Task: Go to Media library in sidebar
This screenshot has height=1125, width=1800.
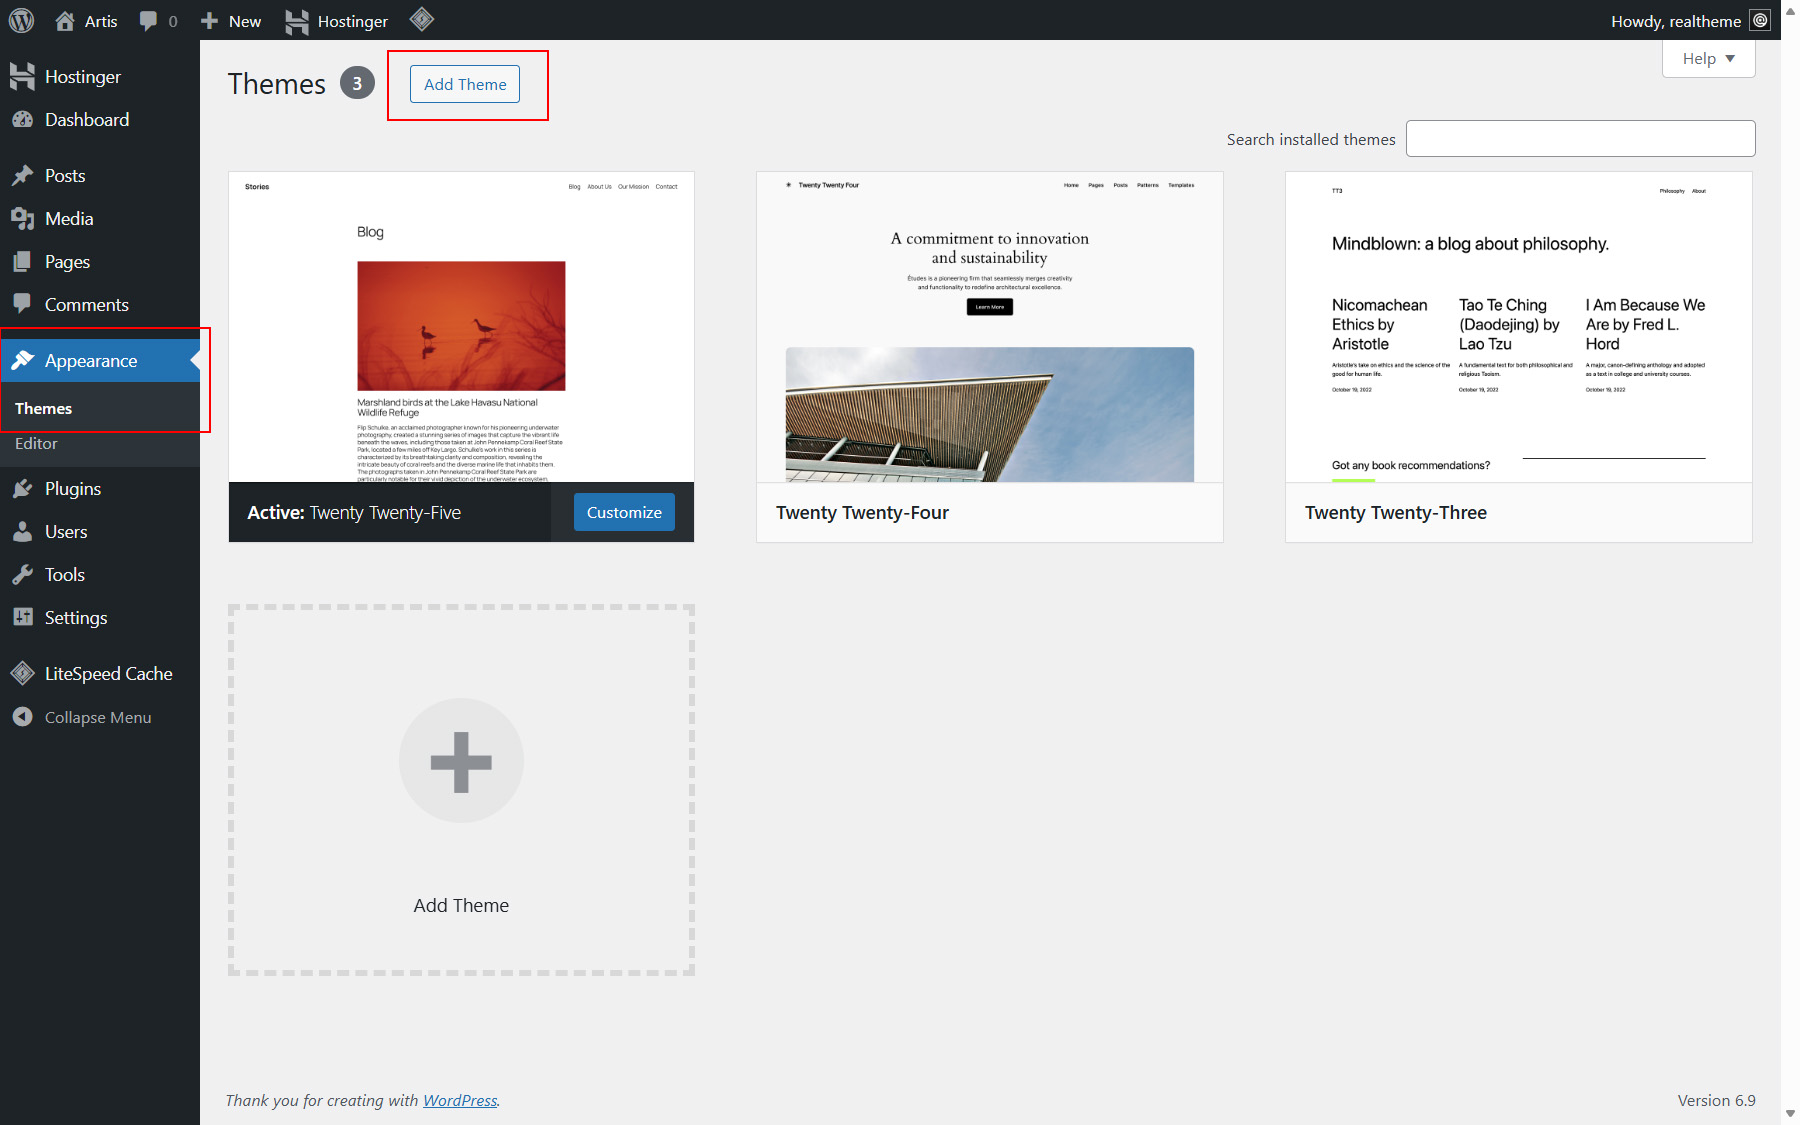Action: click(x=68, y=219)
